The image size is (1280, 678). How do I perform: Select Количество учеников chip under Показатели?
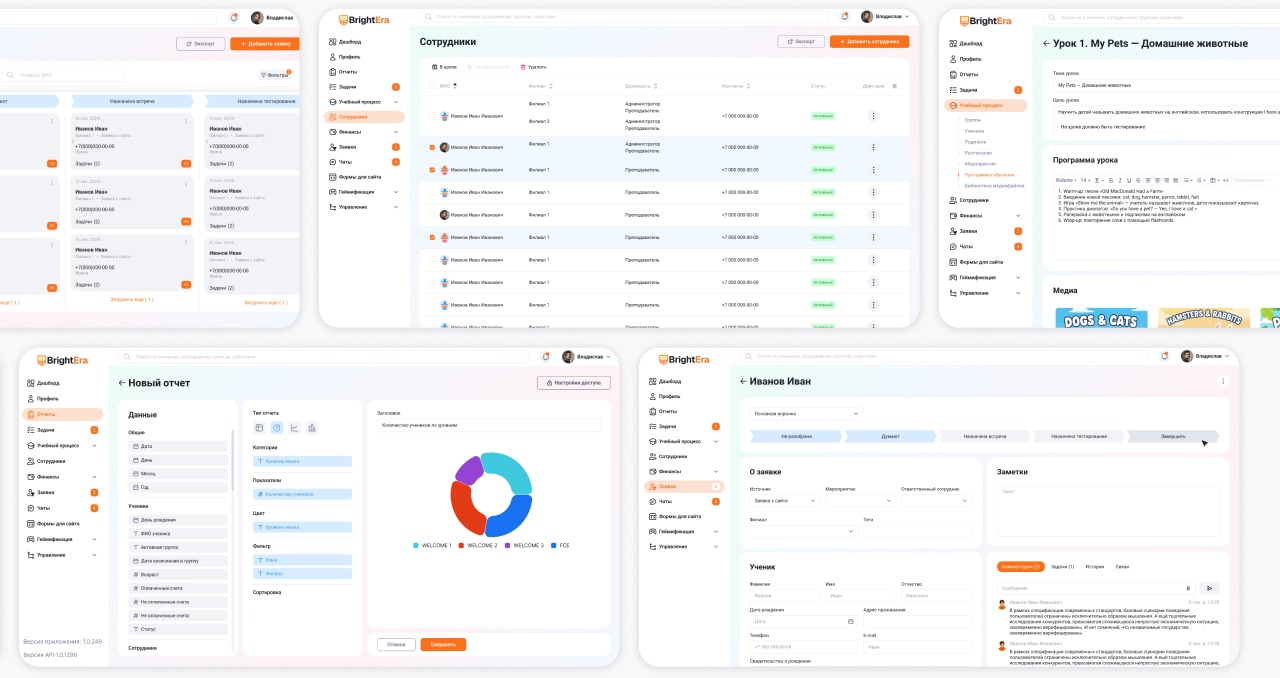click(302, 494)
